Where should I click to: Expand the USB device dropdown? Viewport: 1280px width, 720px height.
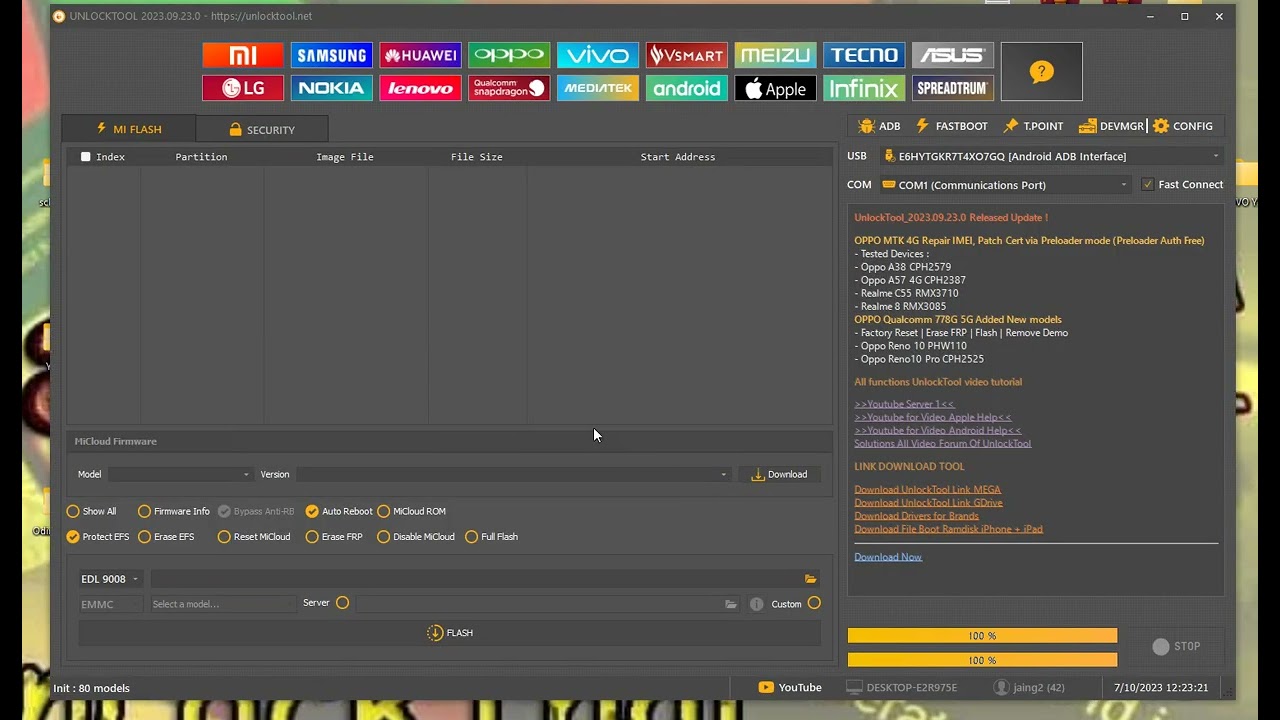[x=1215, y=157]
